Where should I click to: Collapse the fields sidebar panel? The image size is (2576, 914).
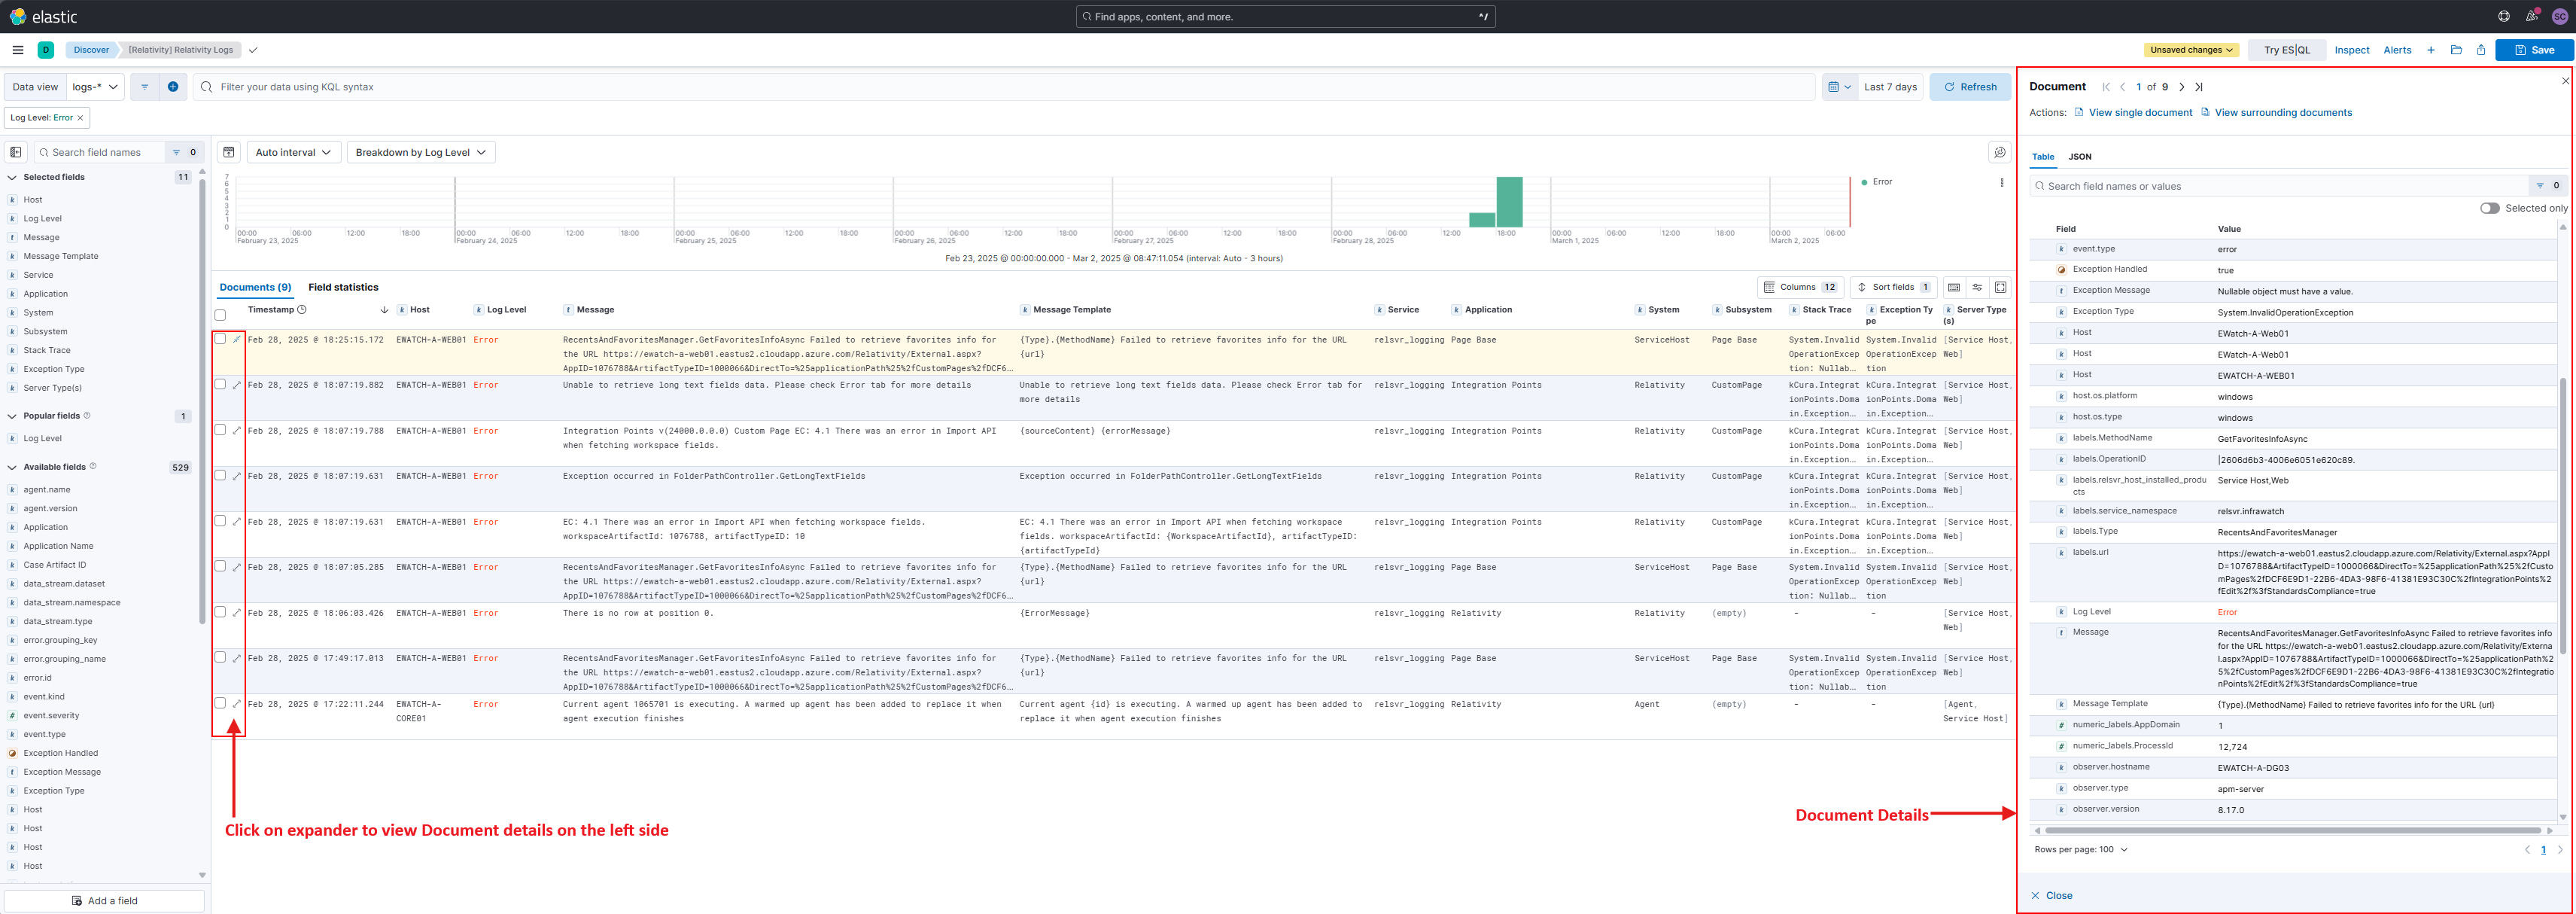15,151
